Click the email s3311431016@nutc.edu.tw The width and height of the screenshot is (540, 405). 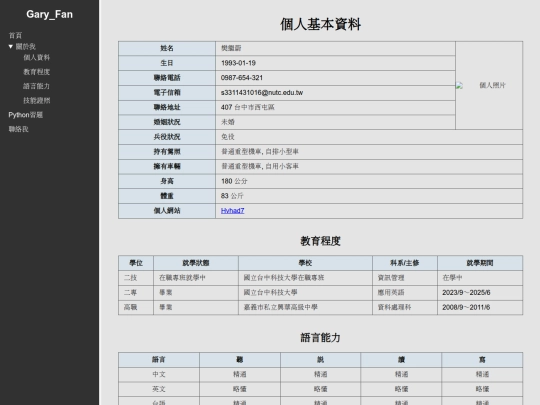point(262,93)
